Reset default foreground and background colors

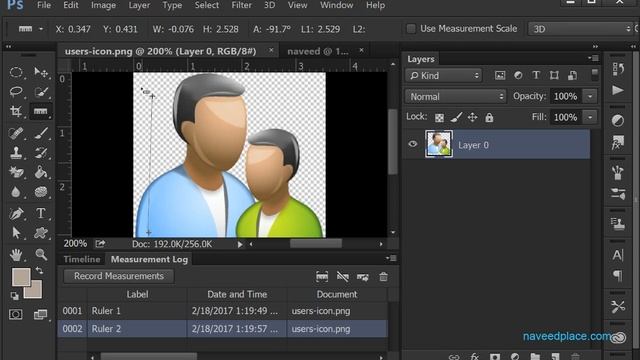coord(14,296)
